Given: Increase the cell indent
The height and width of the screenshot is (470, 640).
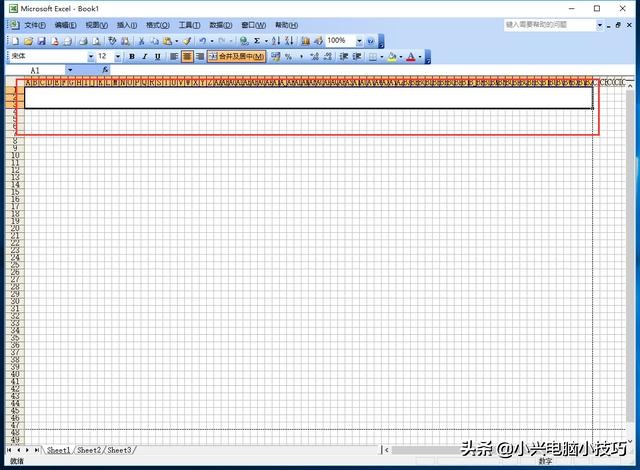Looking at the screenshot, I should [357, 56].
